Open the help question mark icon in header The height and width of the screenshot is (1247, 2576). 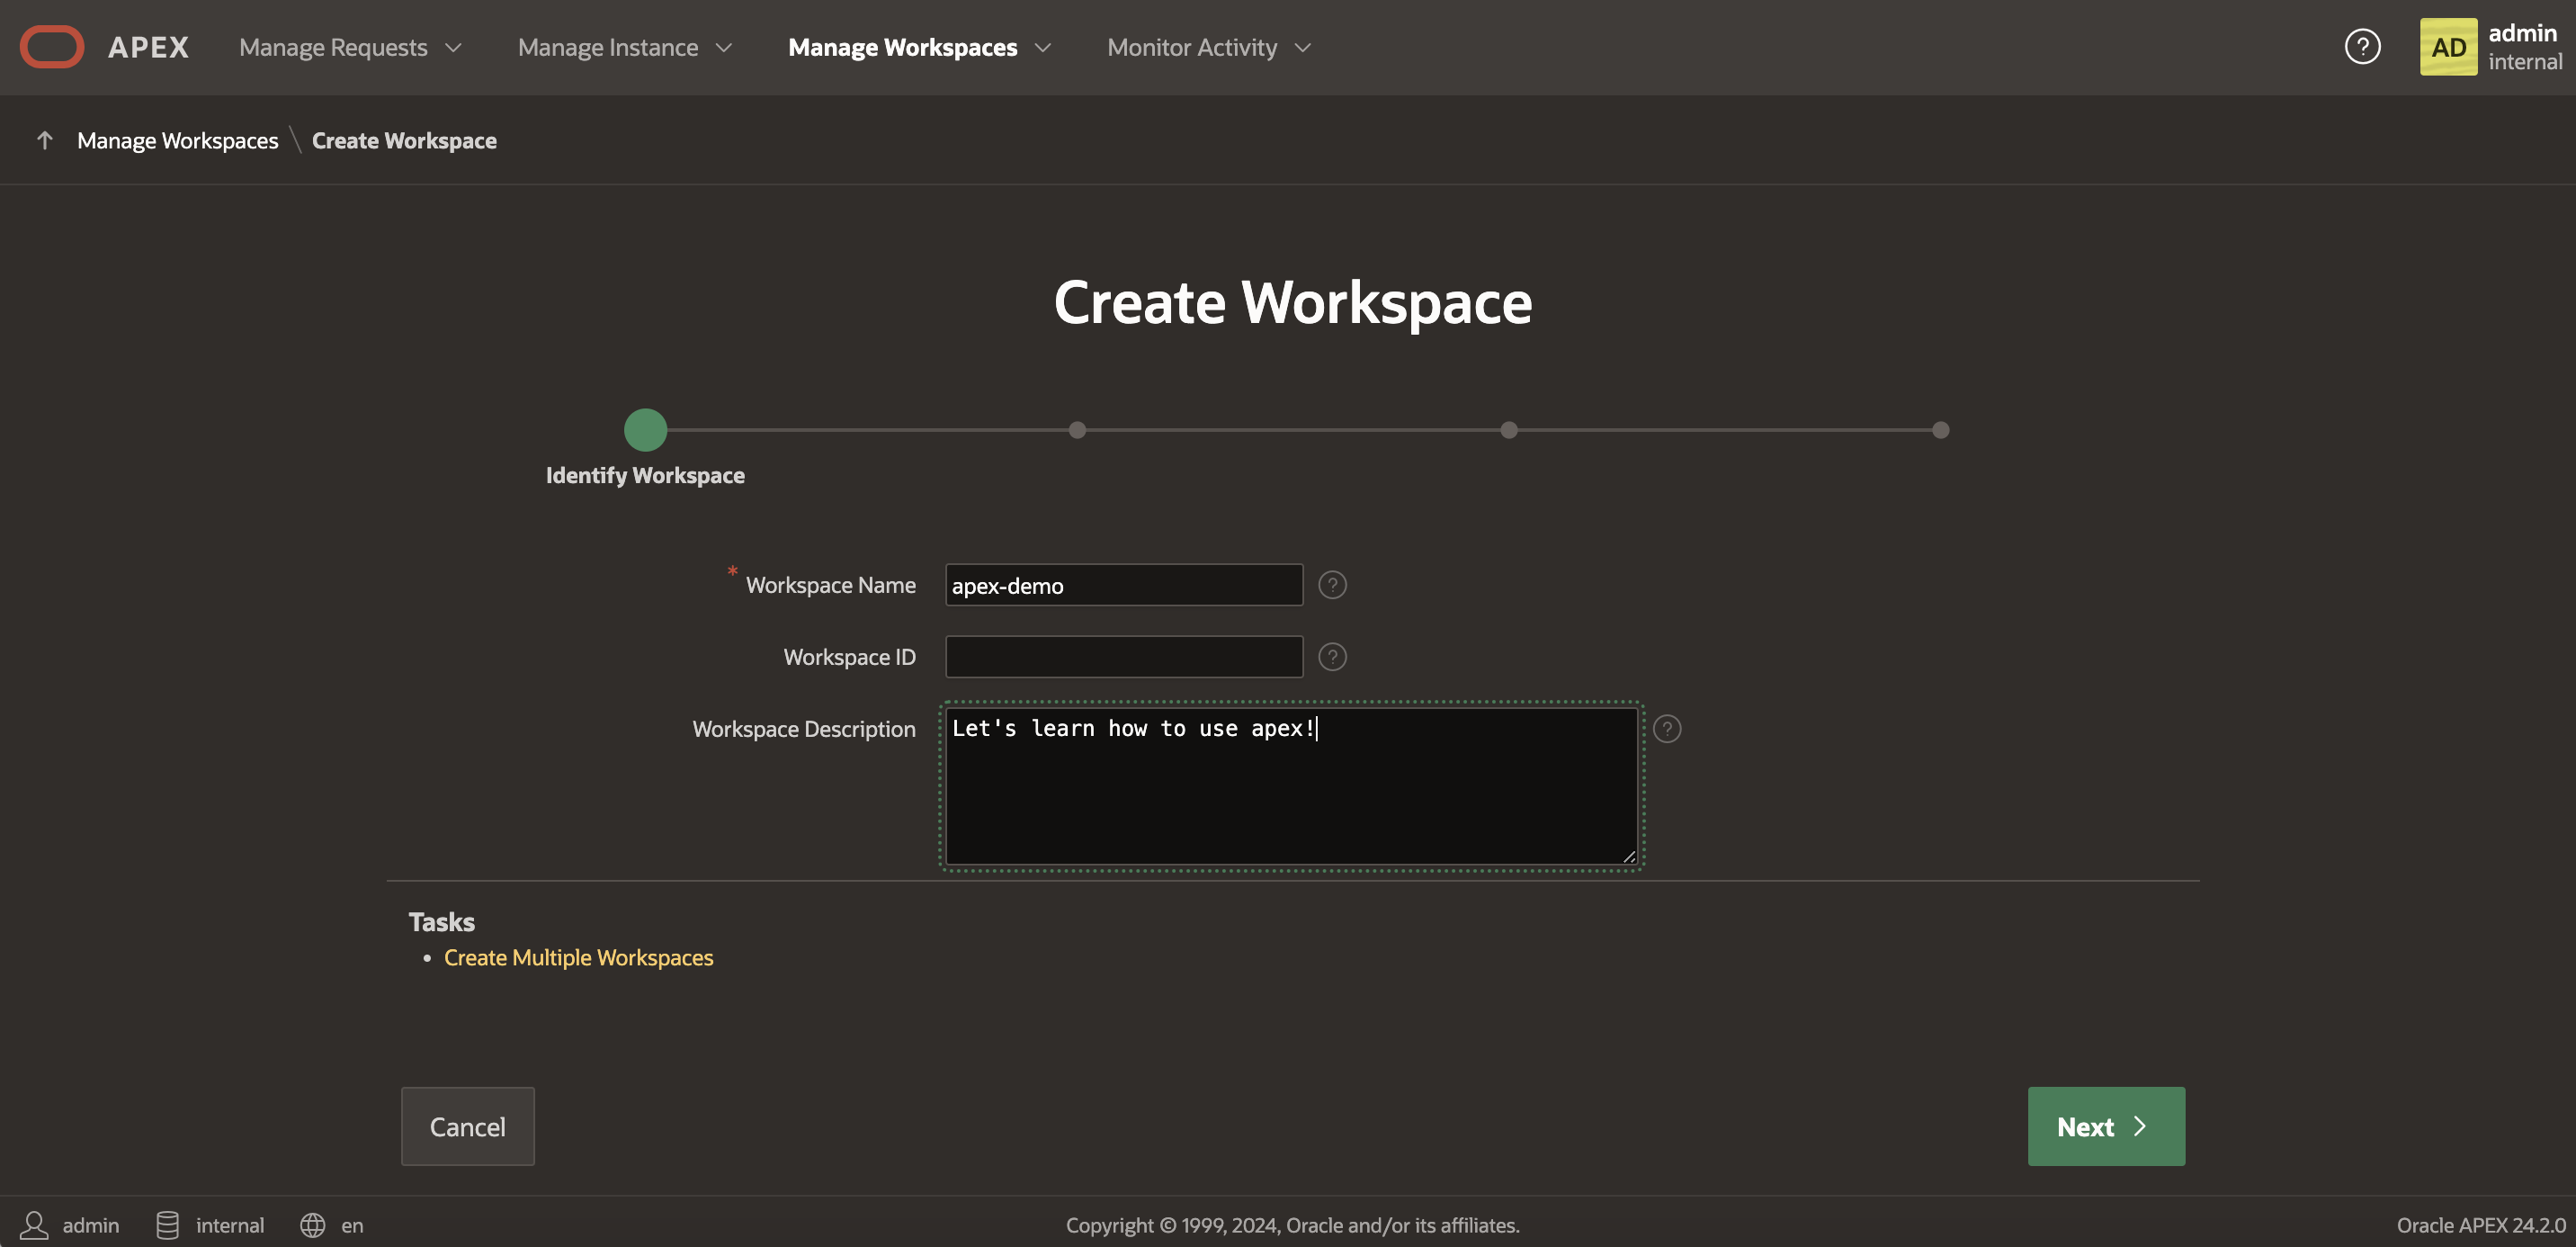coord(2362,47)
